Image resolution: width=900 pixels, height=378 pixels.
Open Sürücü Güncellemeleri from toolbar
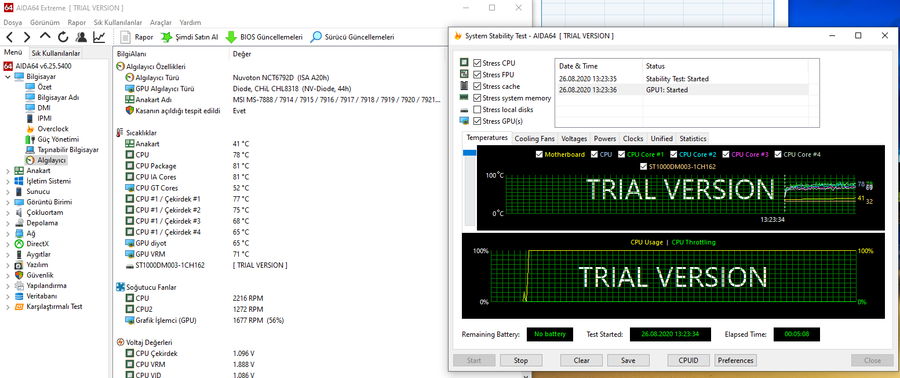[352, 37]
